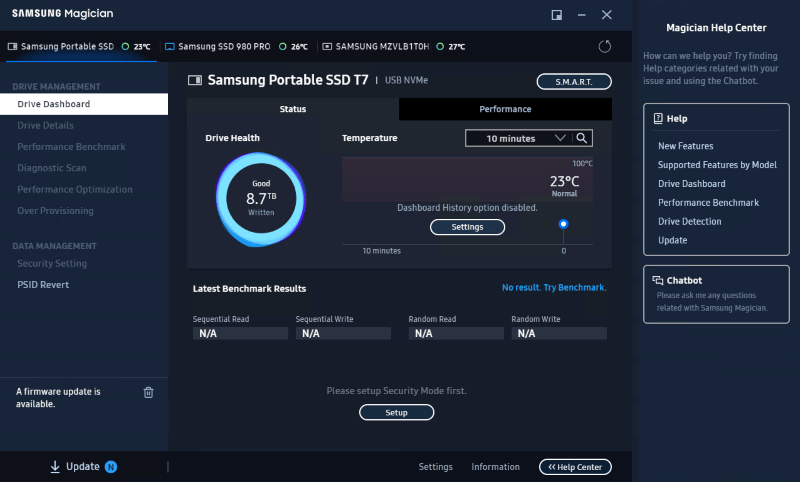Image resolution: width=800 pixels, height=482 pixels.
Task: Click the refresh drives icon
Action: 605,46
